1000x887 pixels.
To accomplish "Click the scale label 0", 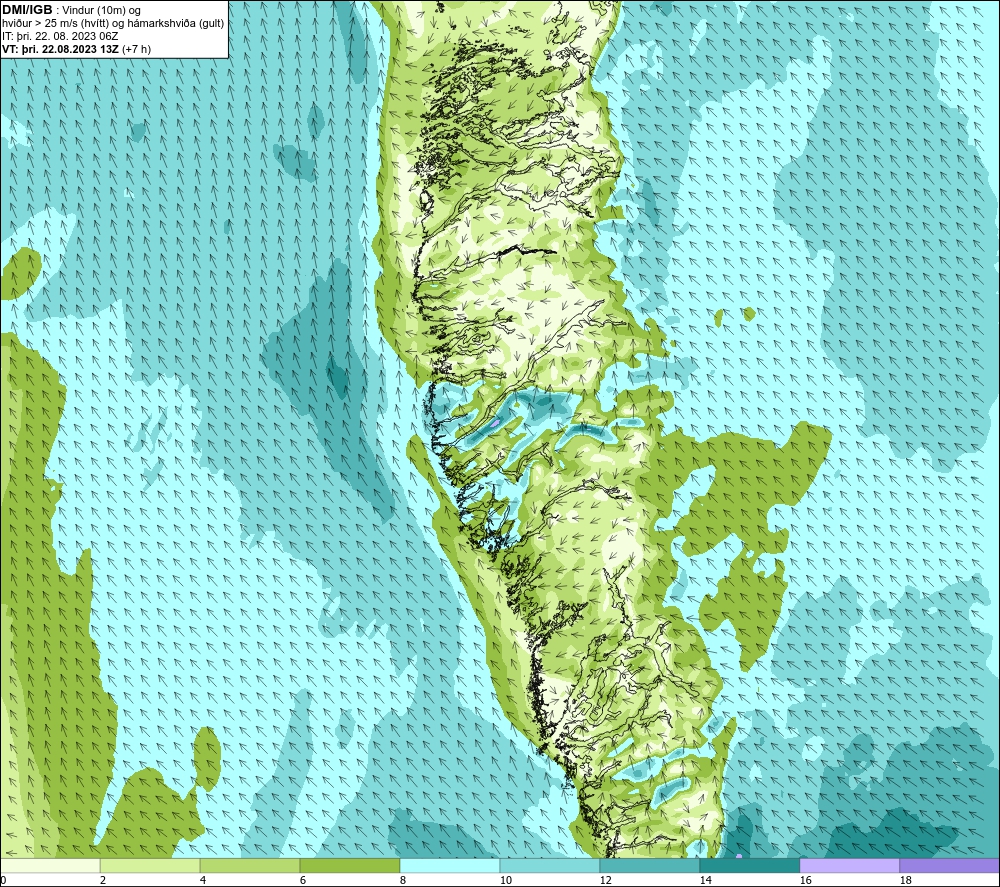I will coord(4,881).
